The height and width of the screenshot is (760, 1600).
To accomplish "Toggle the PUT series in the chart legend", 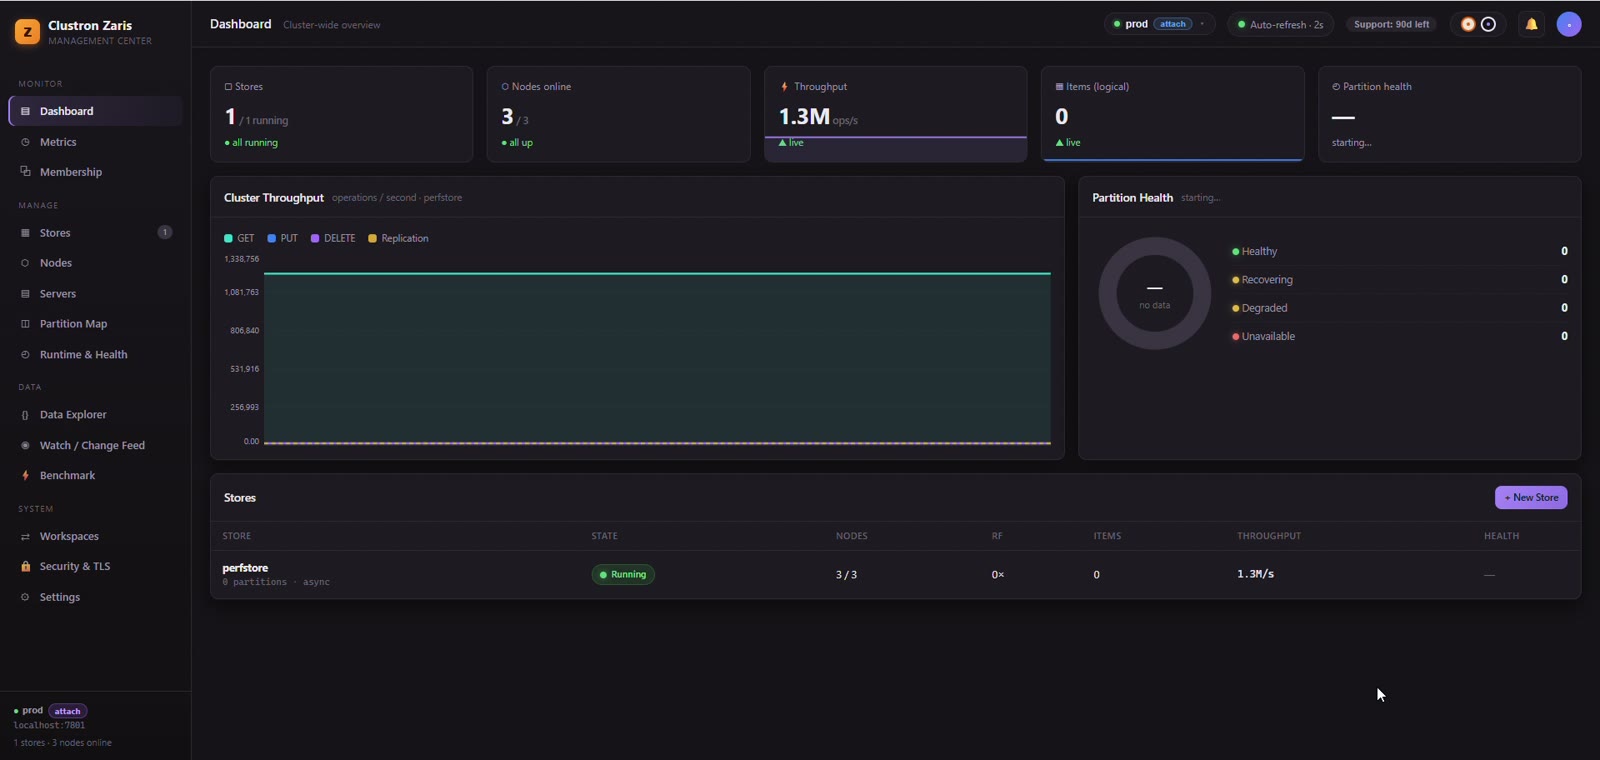I will (283, 238).
